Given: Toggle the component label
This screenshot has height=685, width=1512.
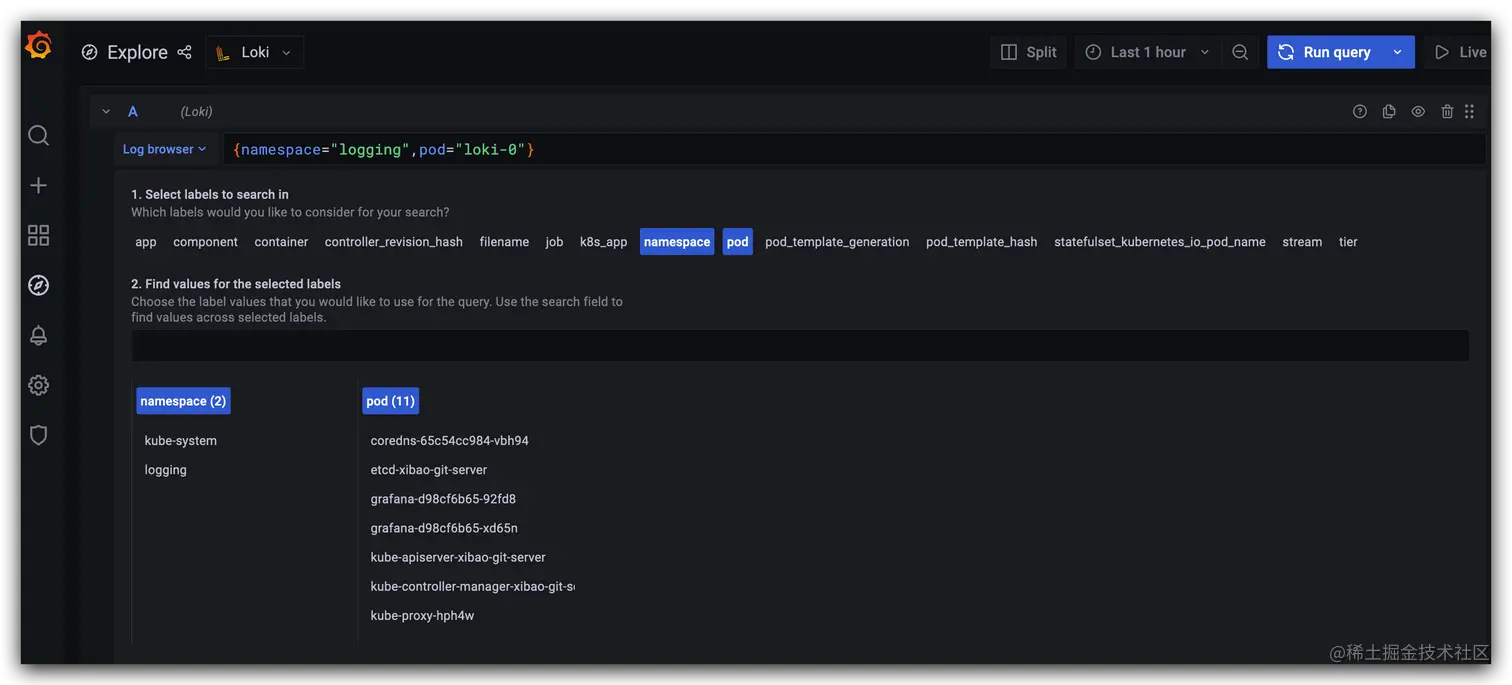Looking at the screenshot, I should pyautogui.click(x=205, y=242).
